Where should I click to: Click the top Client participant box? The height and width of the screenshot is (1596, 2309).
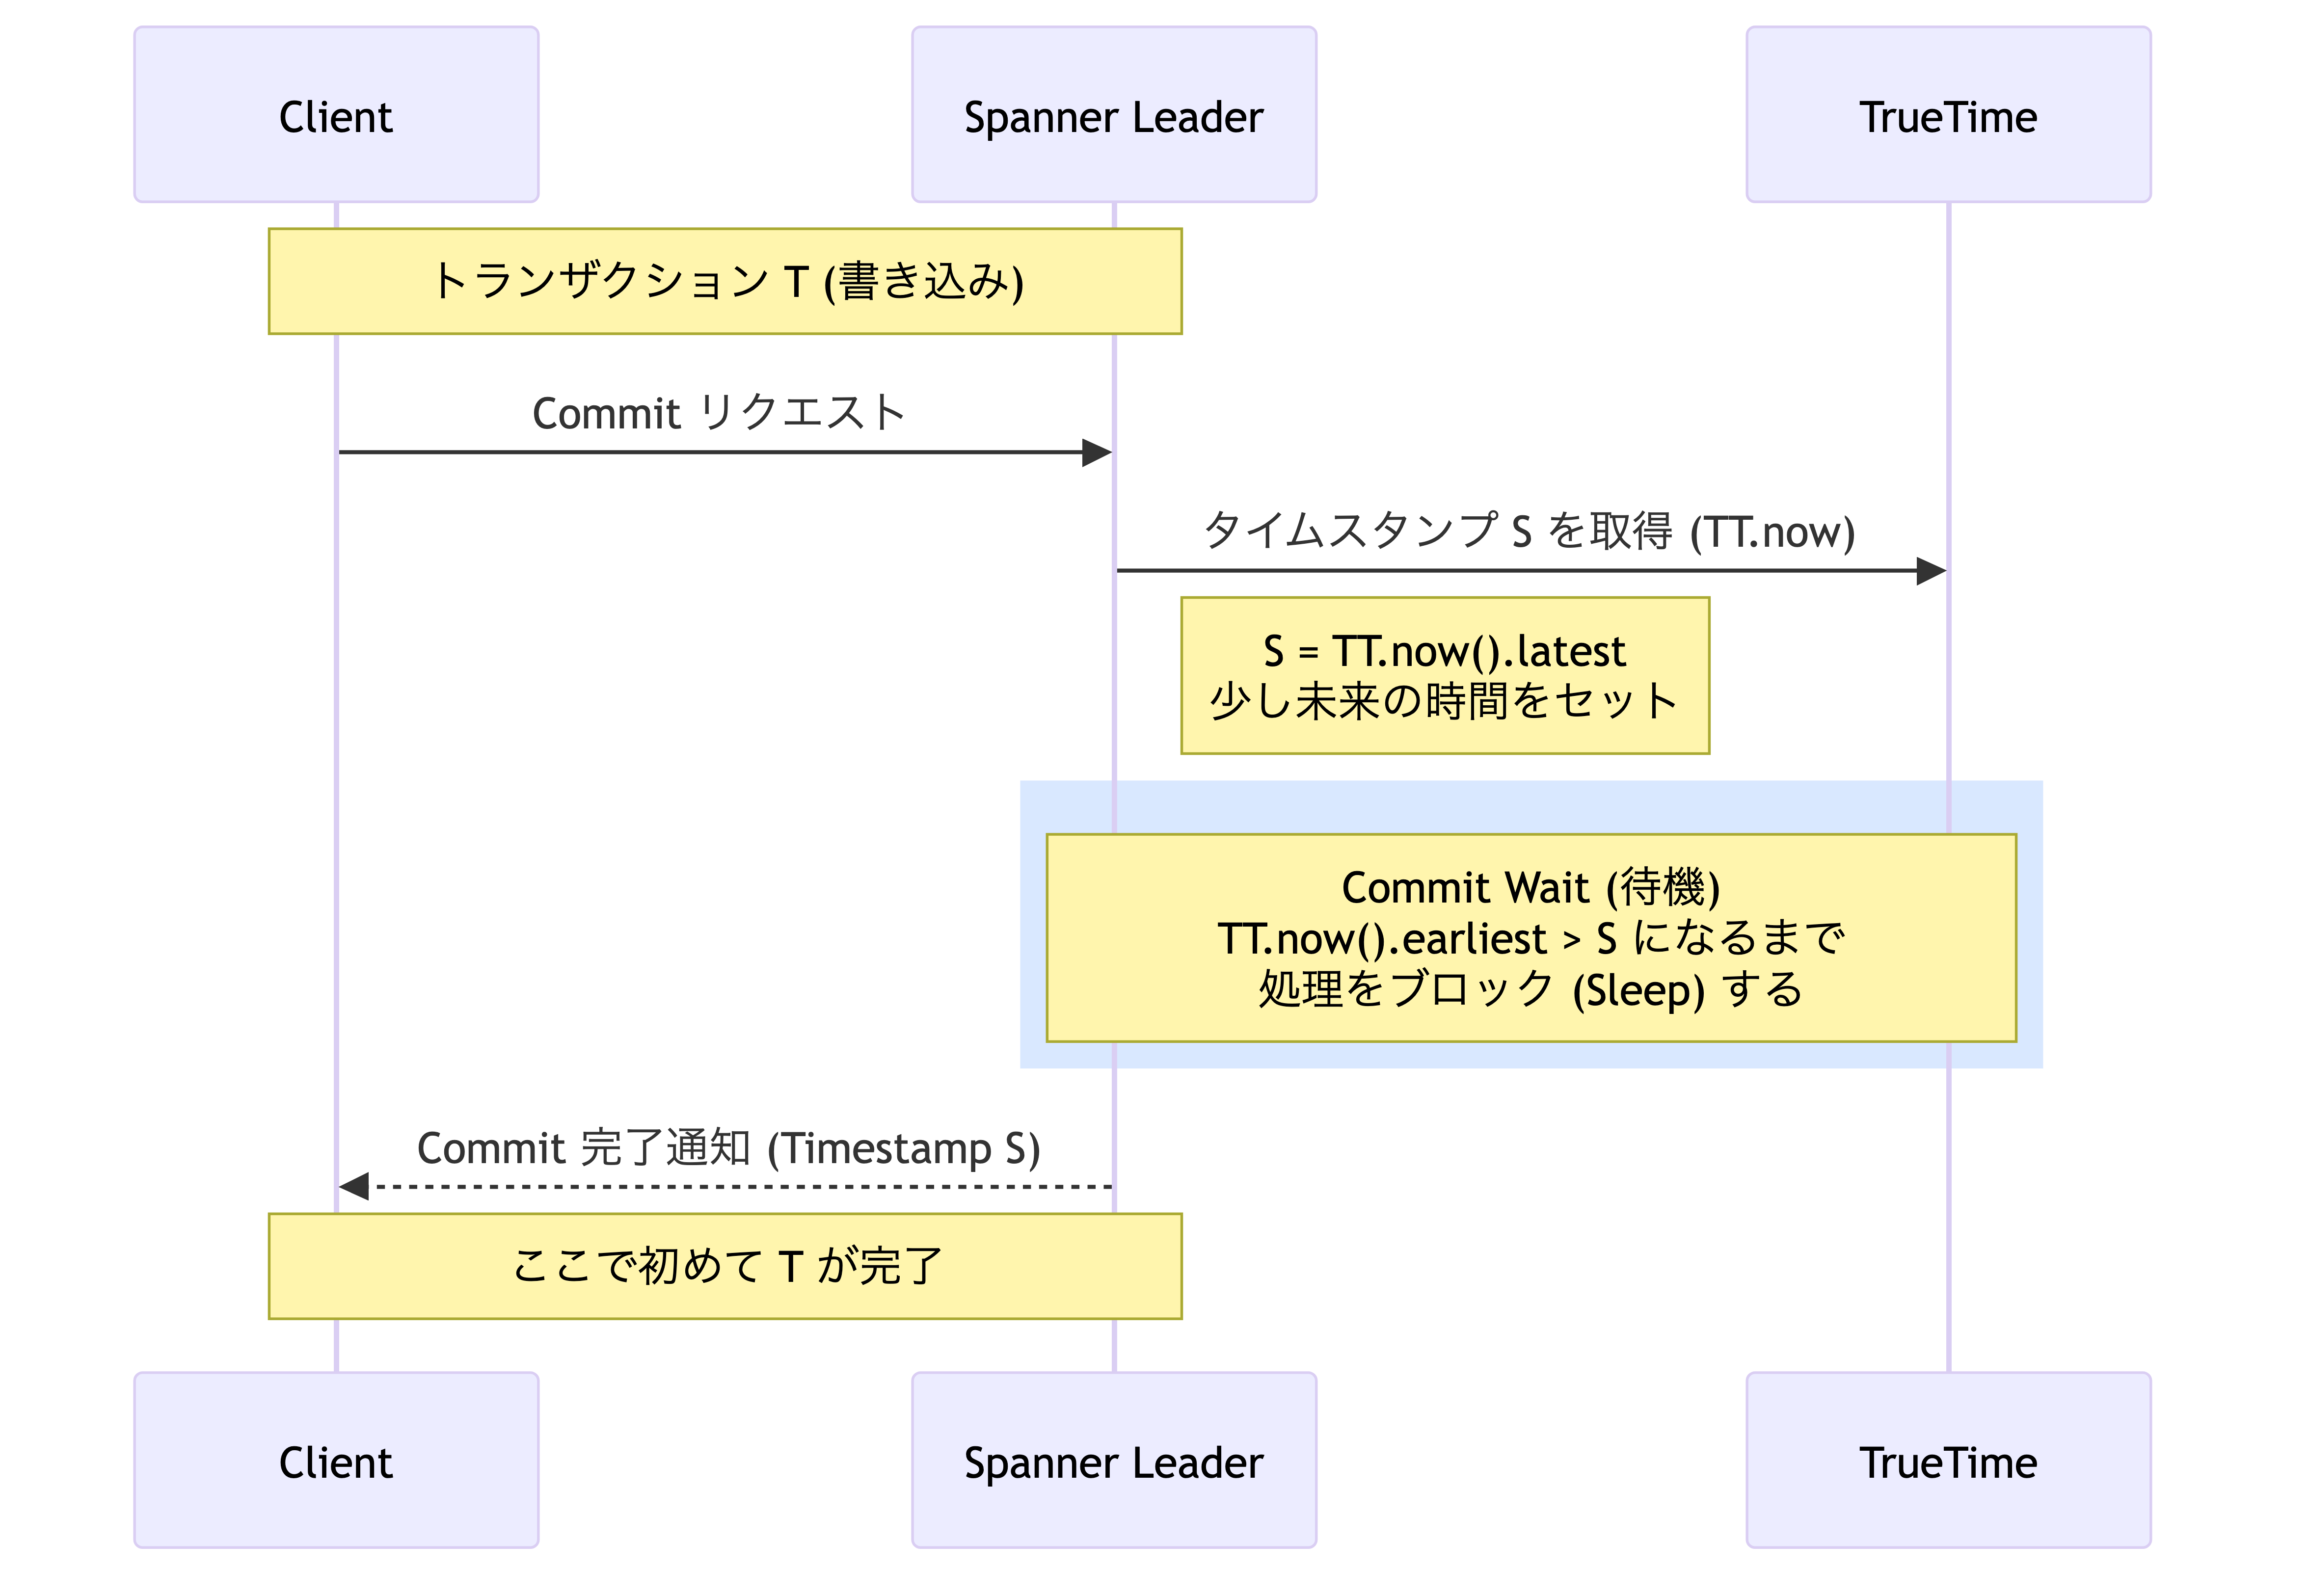pos(336,115)
